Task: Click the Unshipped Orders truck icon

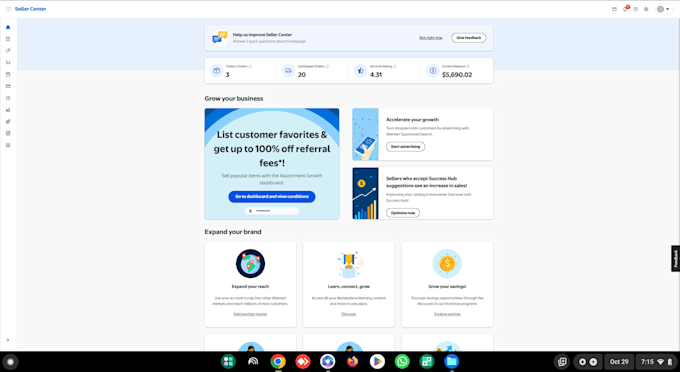Action: (288, 70)
